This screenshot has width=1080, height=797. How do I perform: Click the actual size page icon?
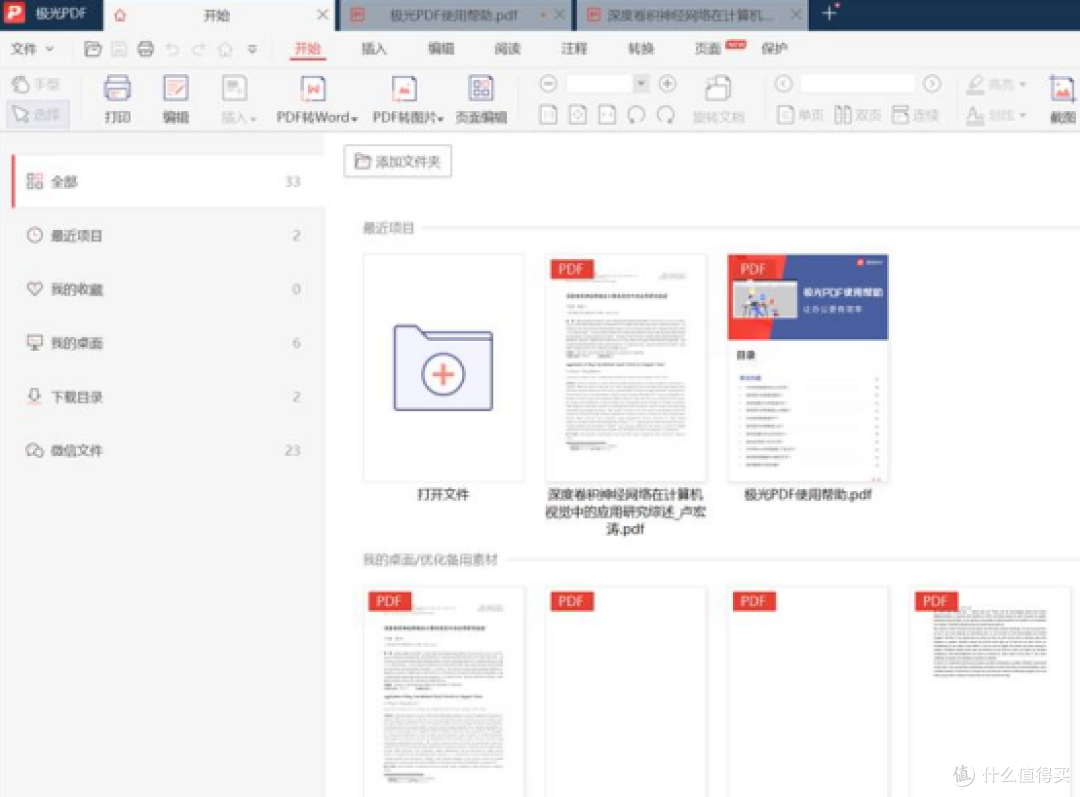pos(548,114)
